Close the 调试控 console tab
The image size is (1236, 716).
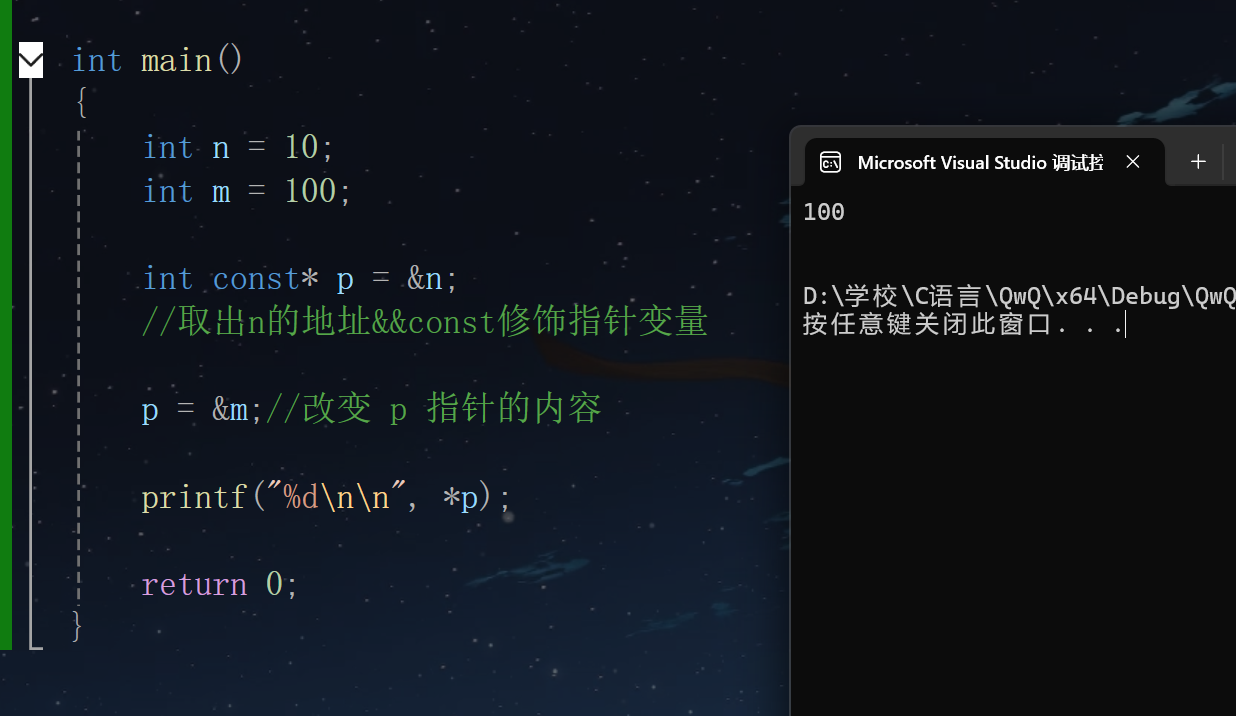tap(1132, 161)
